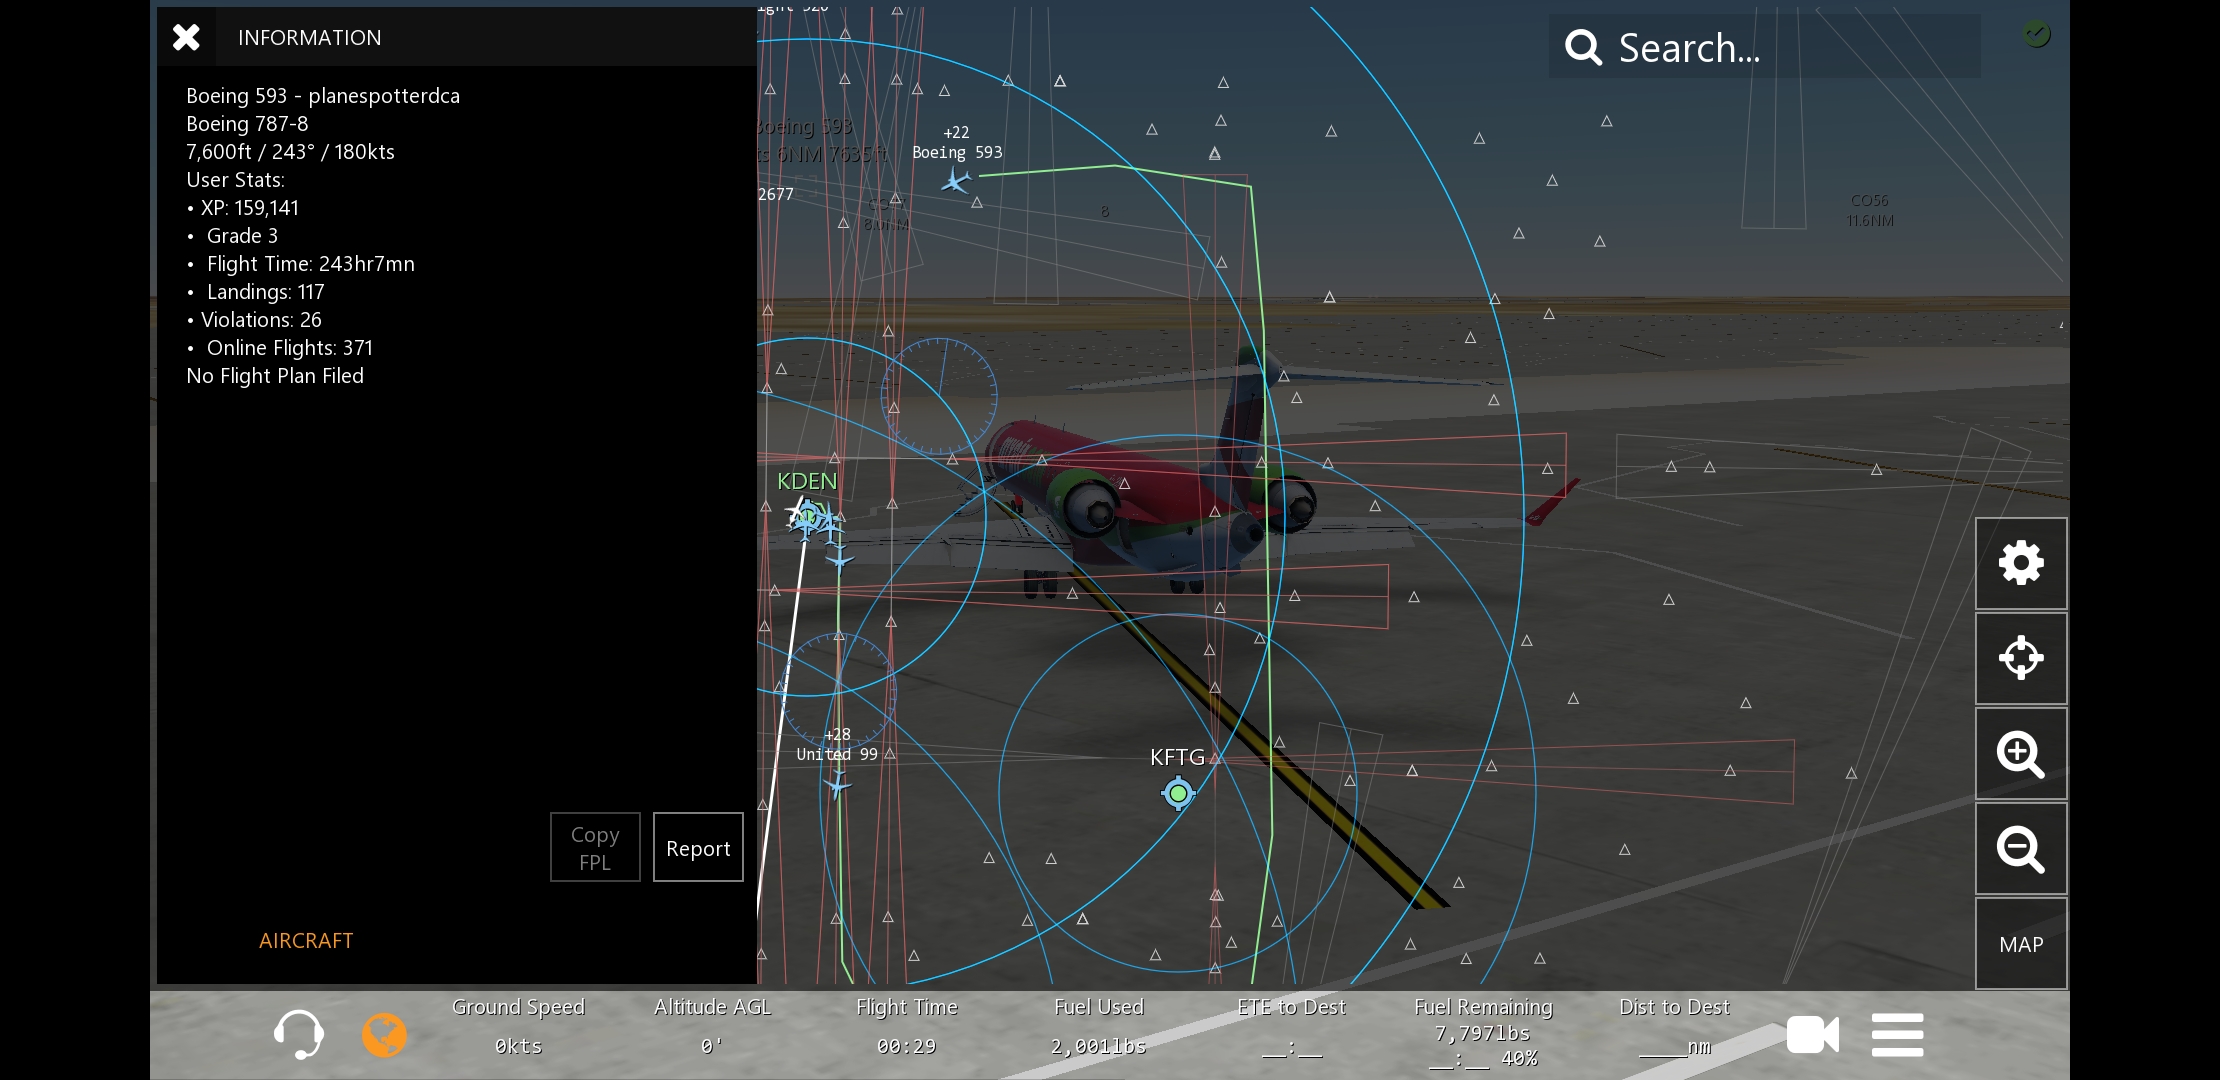Tap the United 99 aircraft icon
Screen dimensions: 2220x1080
[x=838, y=786]
